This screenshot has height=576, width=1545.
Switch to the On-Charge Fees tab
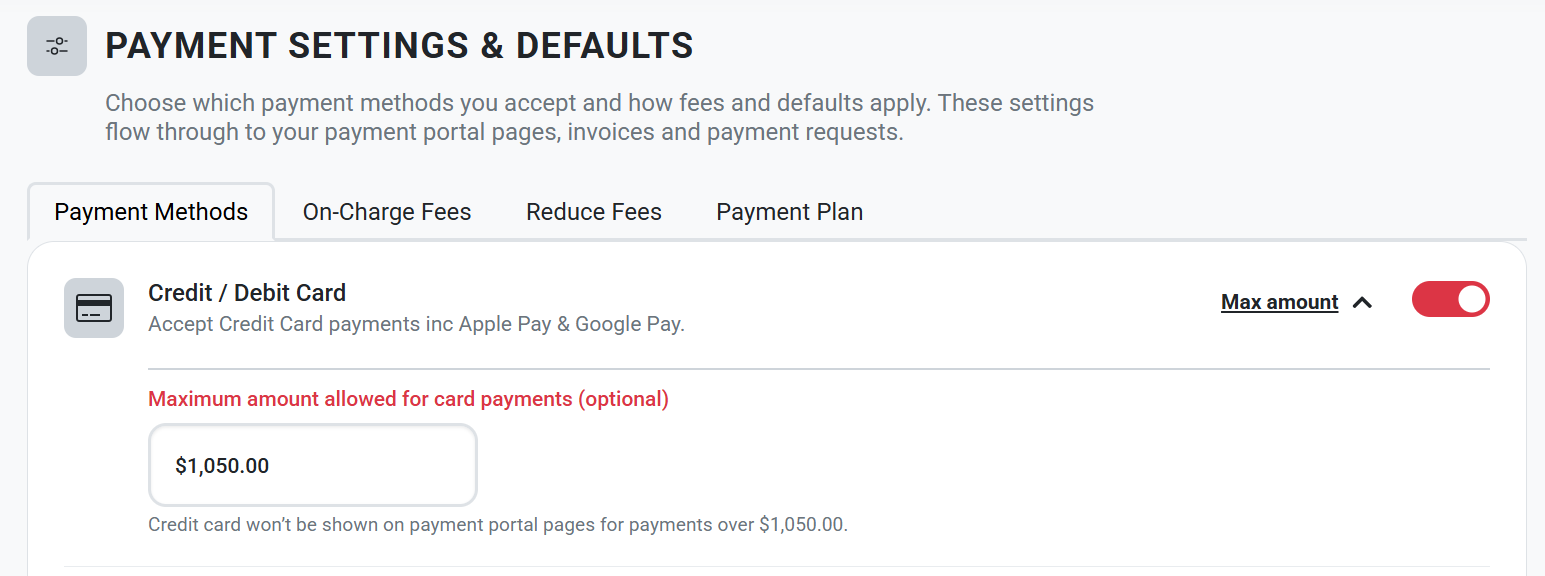387,212
